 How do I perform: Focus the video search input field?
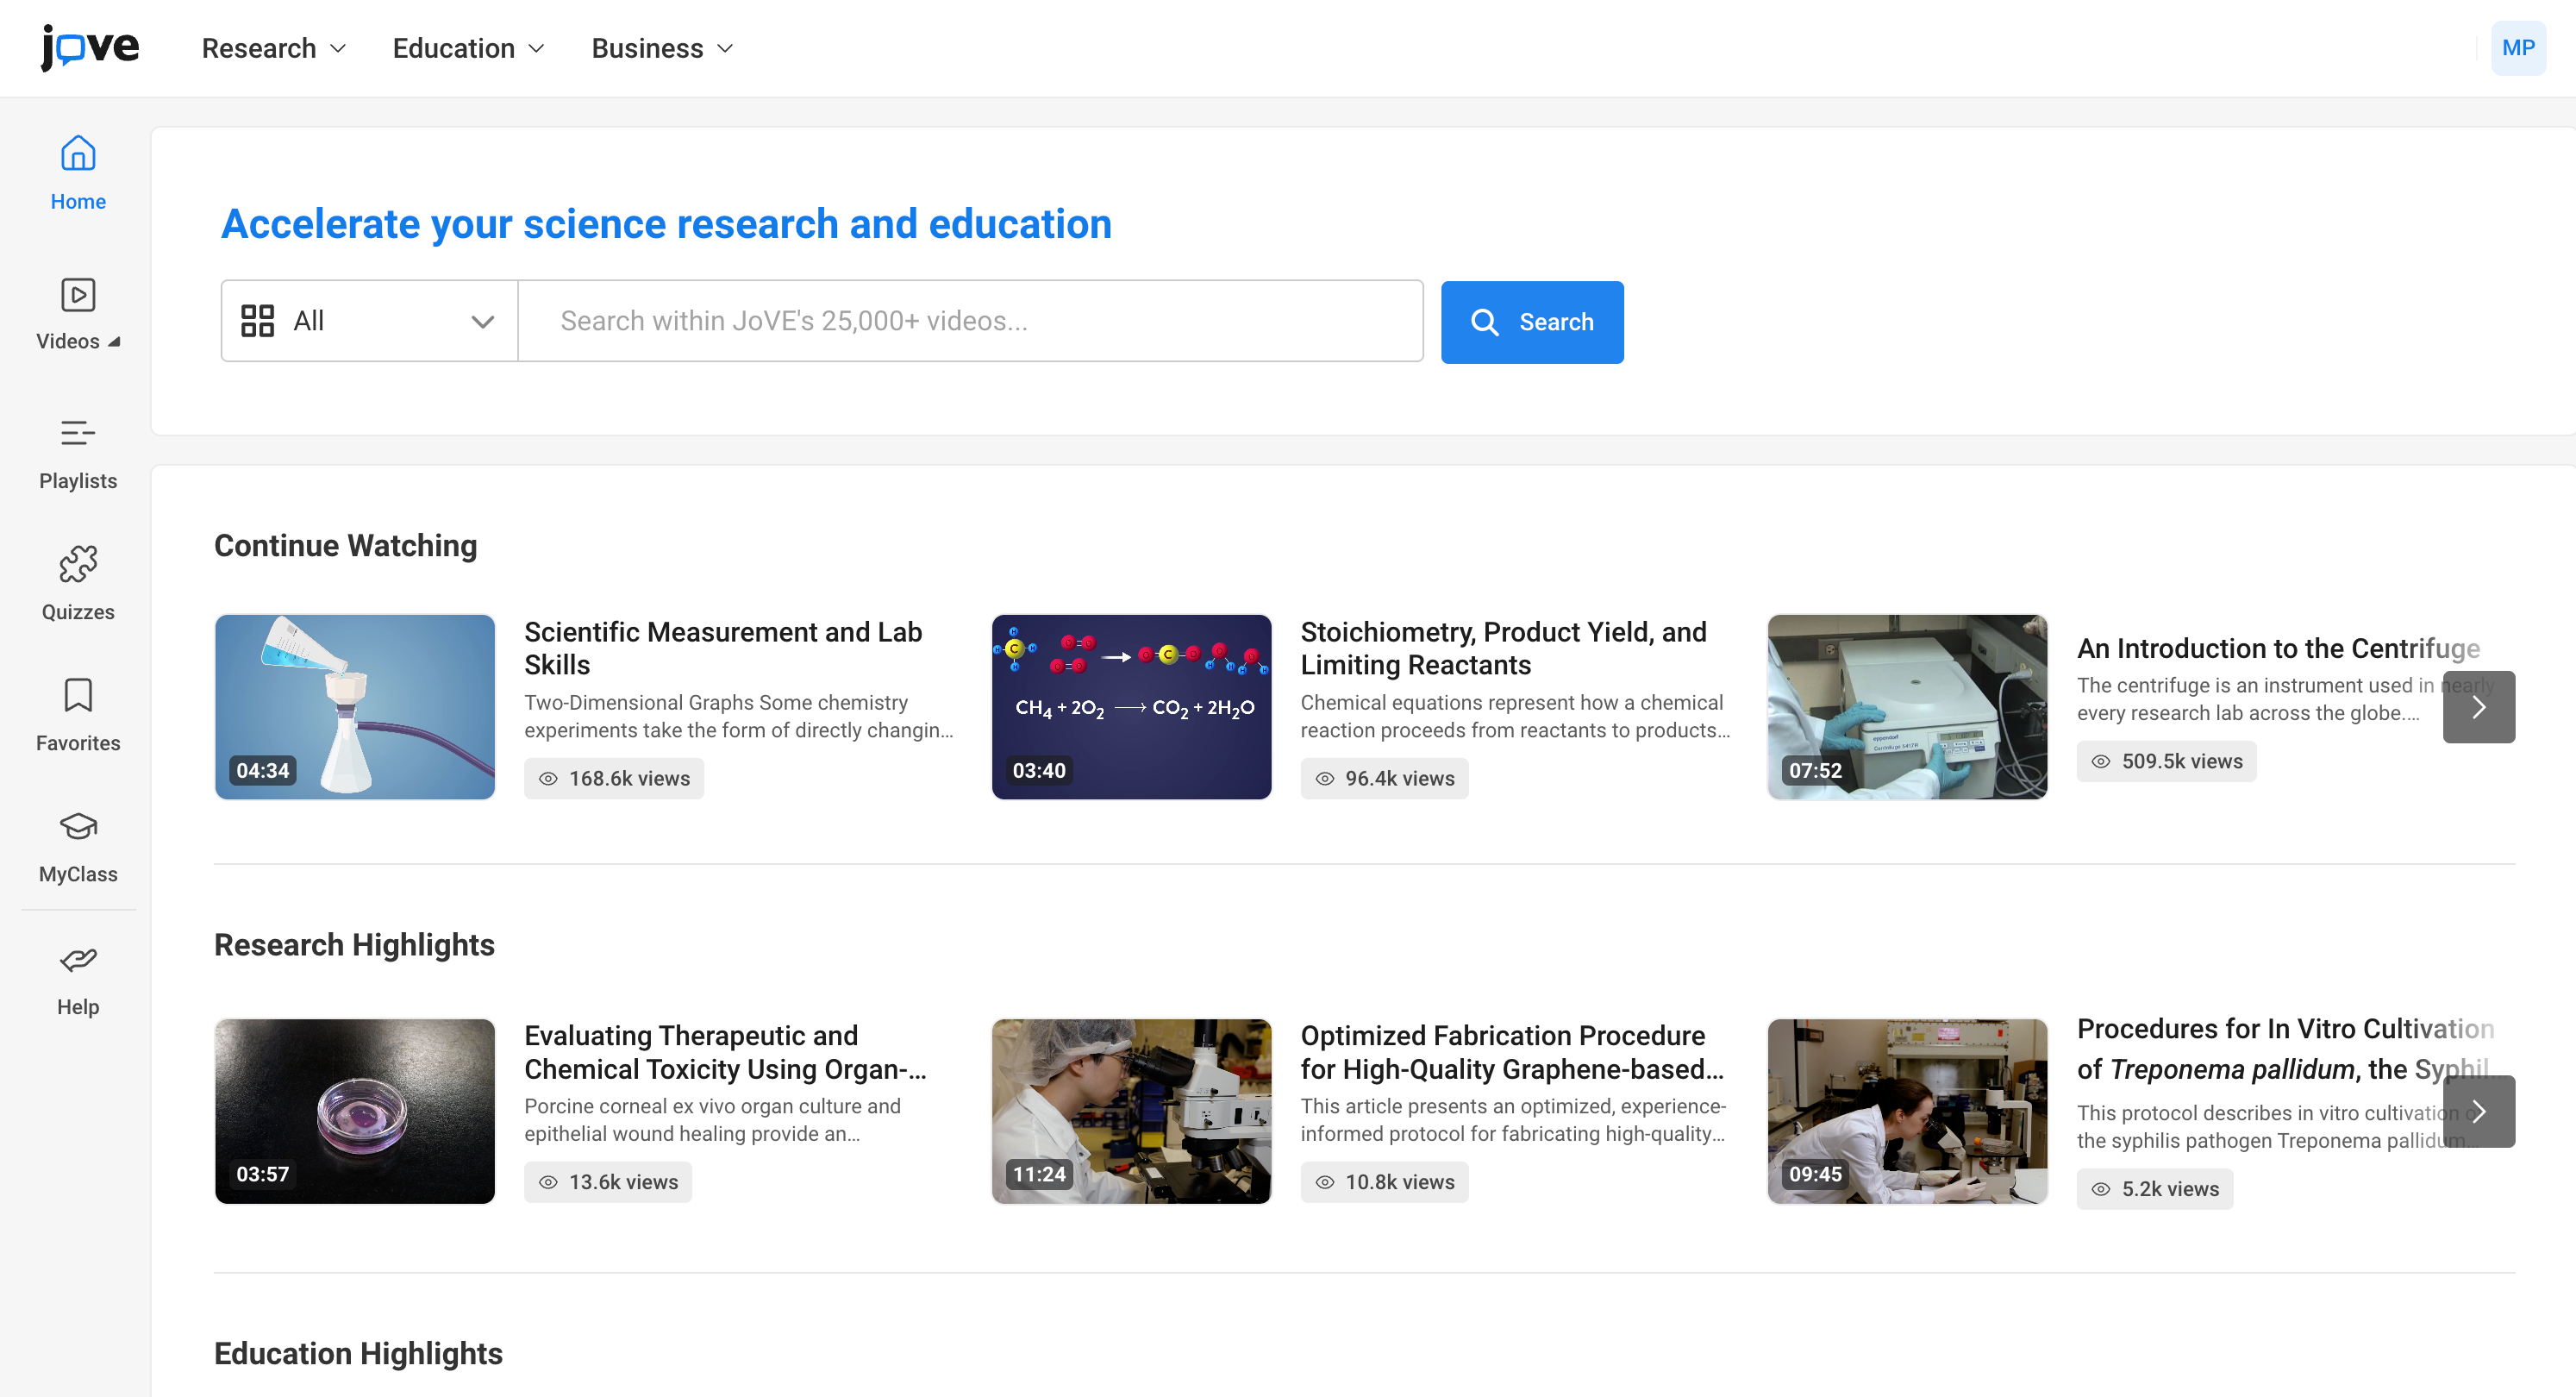click(x=970, y=321)
